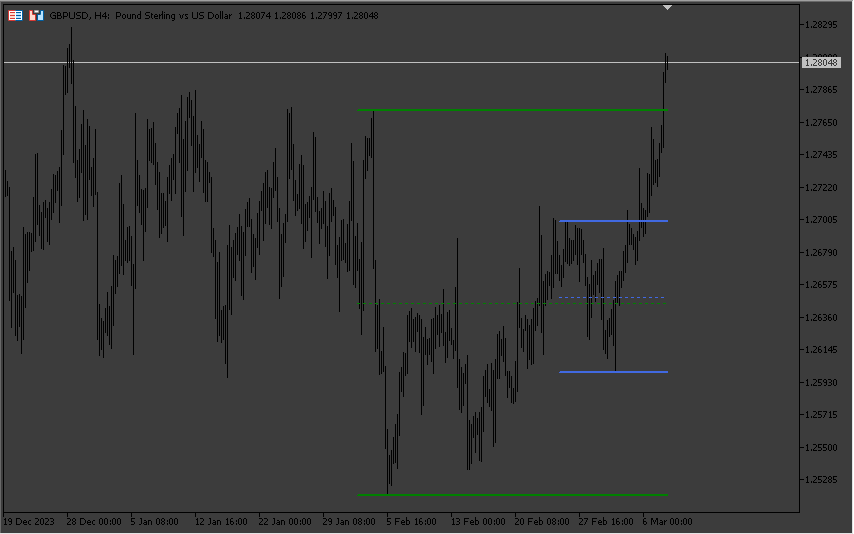Click the 29 Jan 08:00 time label
Viewport: 854px width, 534px height.
pos(349,522)
